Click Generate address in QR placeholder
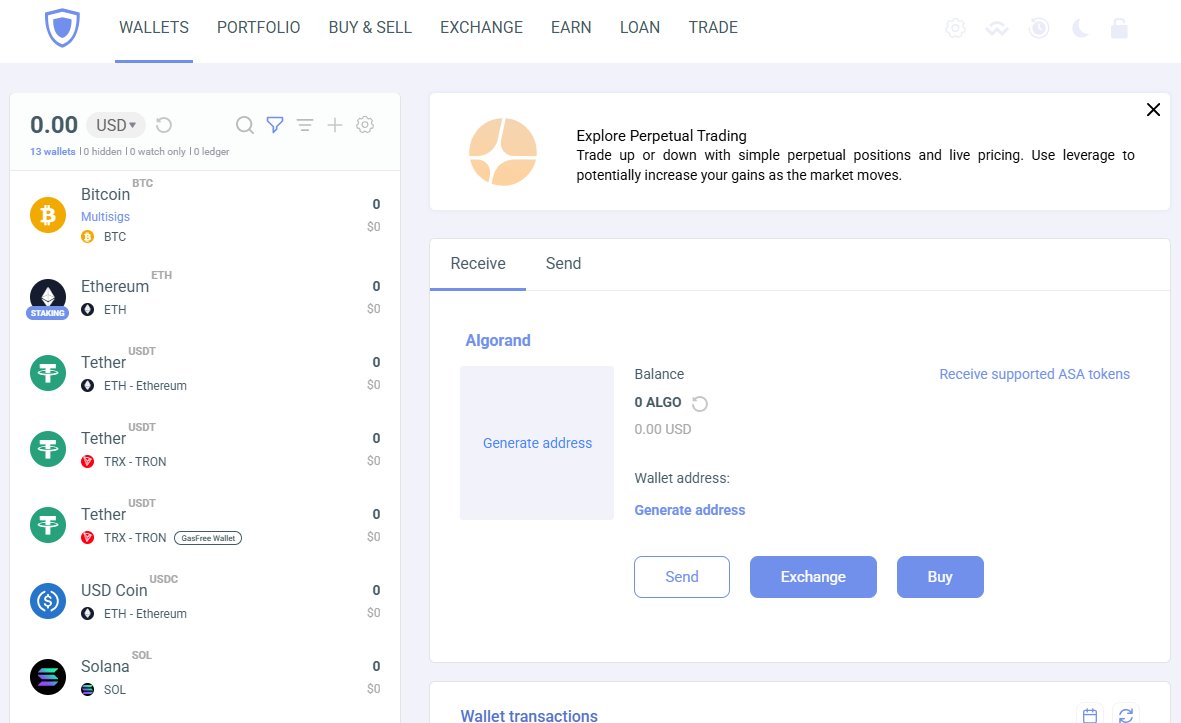This screenshot has width=1181, height=723. 537,444
